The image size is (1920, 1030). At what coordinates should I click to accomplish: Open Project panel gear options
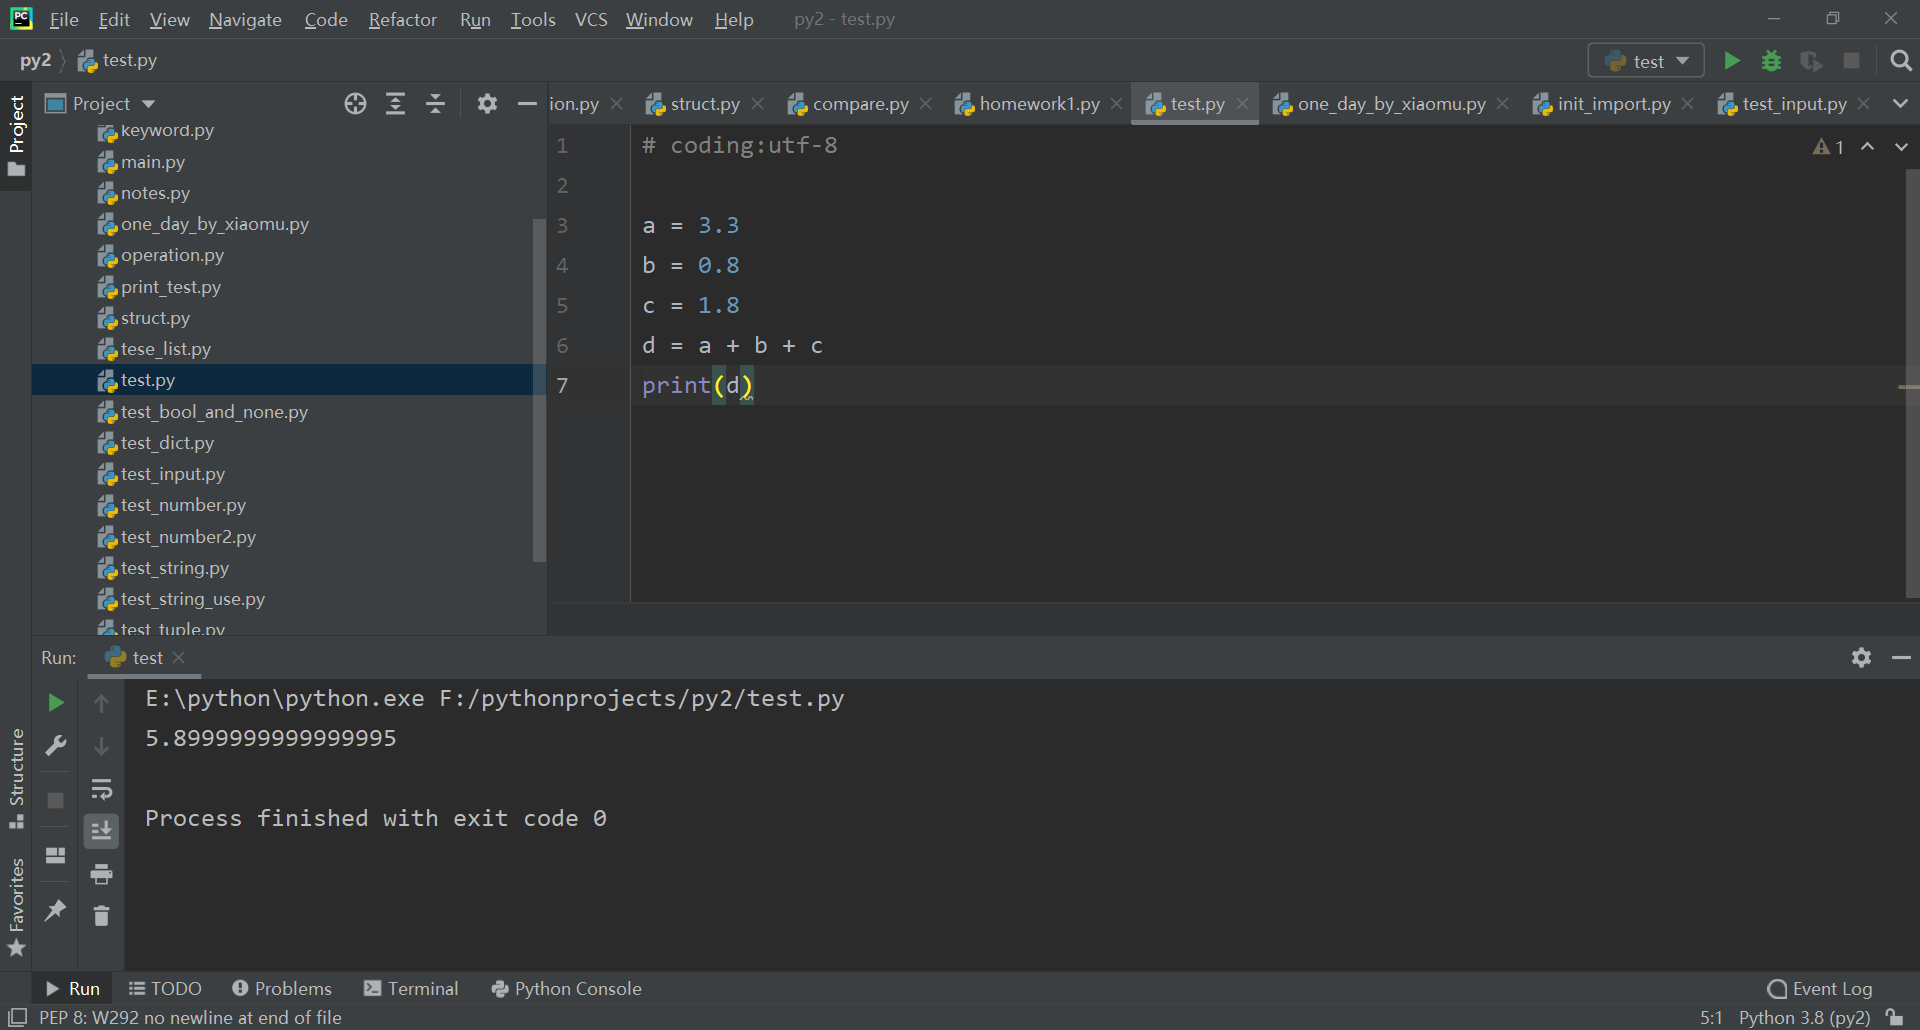point(487,104)
